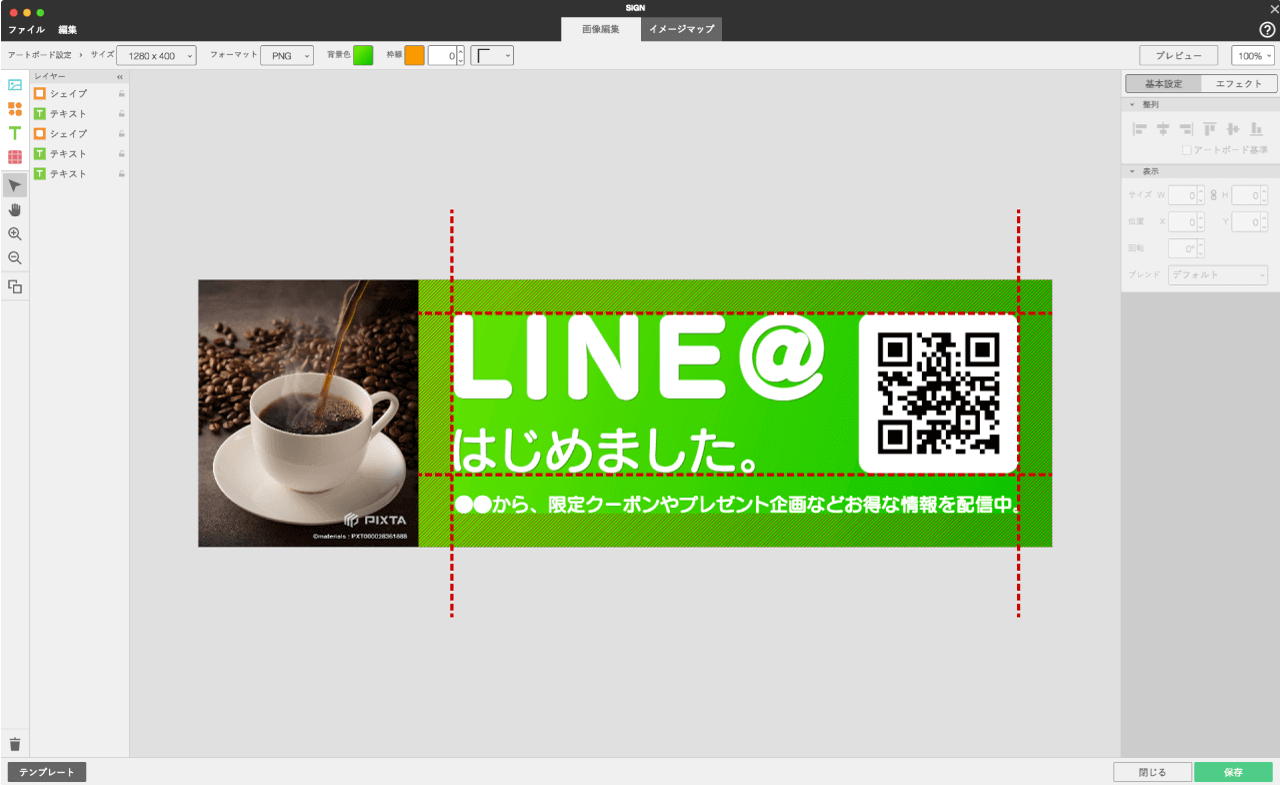The width and height of the screenshot is (1280, 785).
Task: Select the green text tool
Action: [x=15, y=133]
